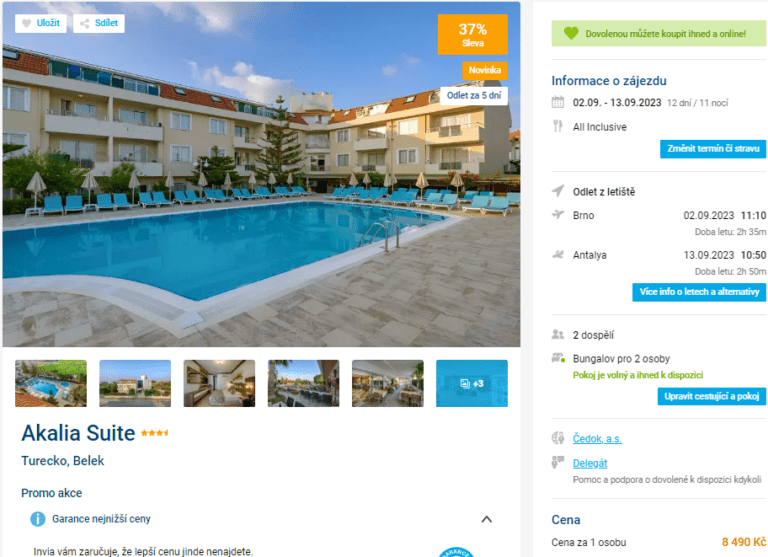The height and width of the screenshot is (557, 768).
Task: Click the calendar icon next to trip dates
Action: [558, 102]
